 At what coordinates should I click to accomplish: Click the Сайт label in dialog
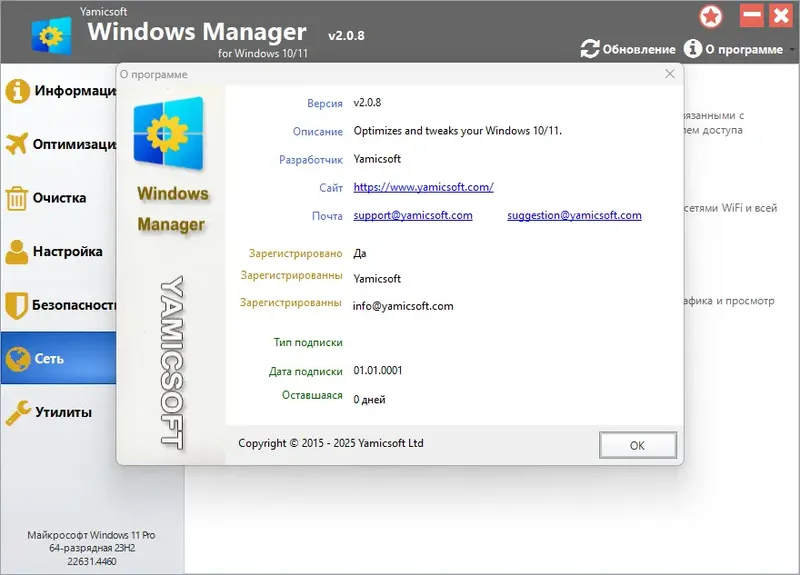click(x=331, y=188)
